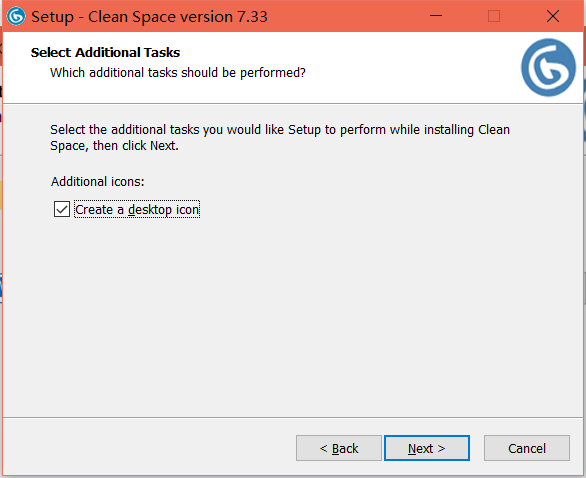Go to previous step with Back button
The height and width of the screenshot is (478, 586).
(339, 448)
